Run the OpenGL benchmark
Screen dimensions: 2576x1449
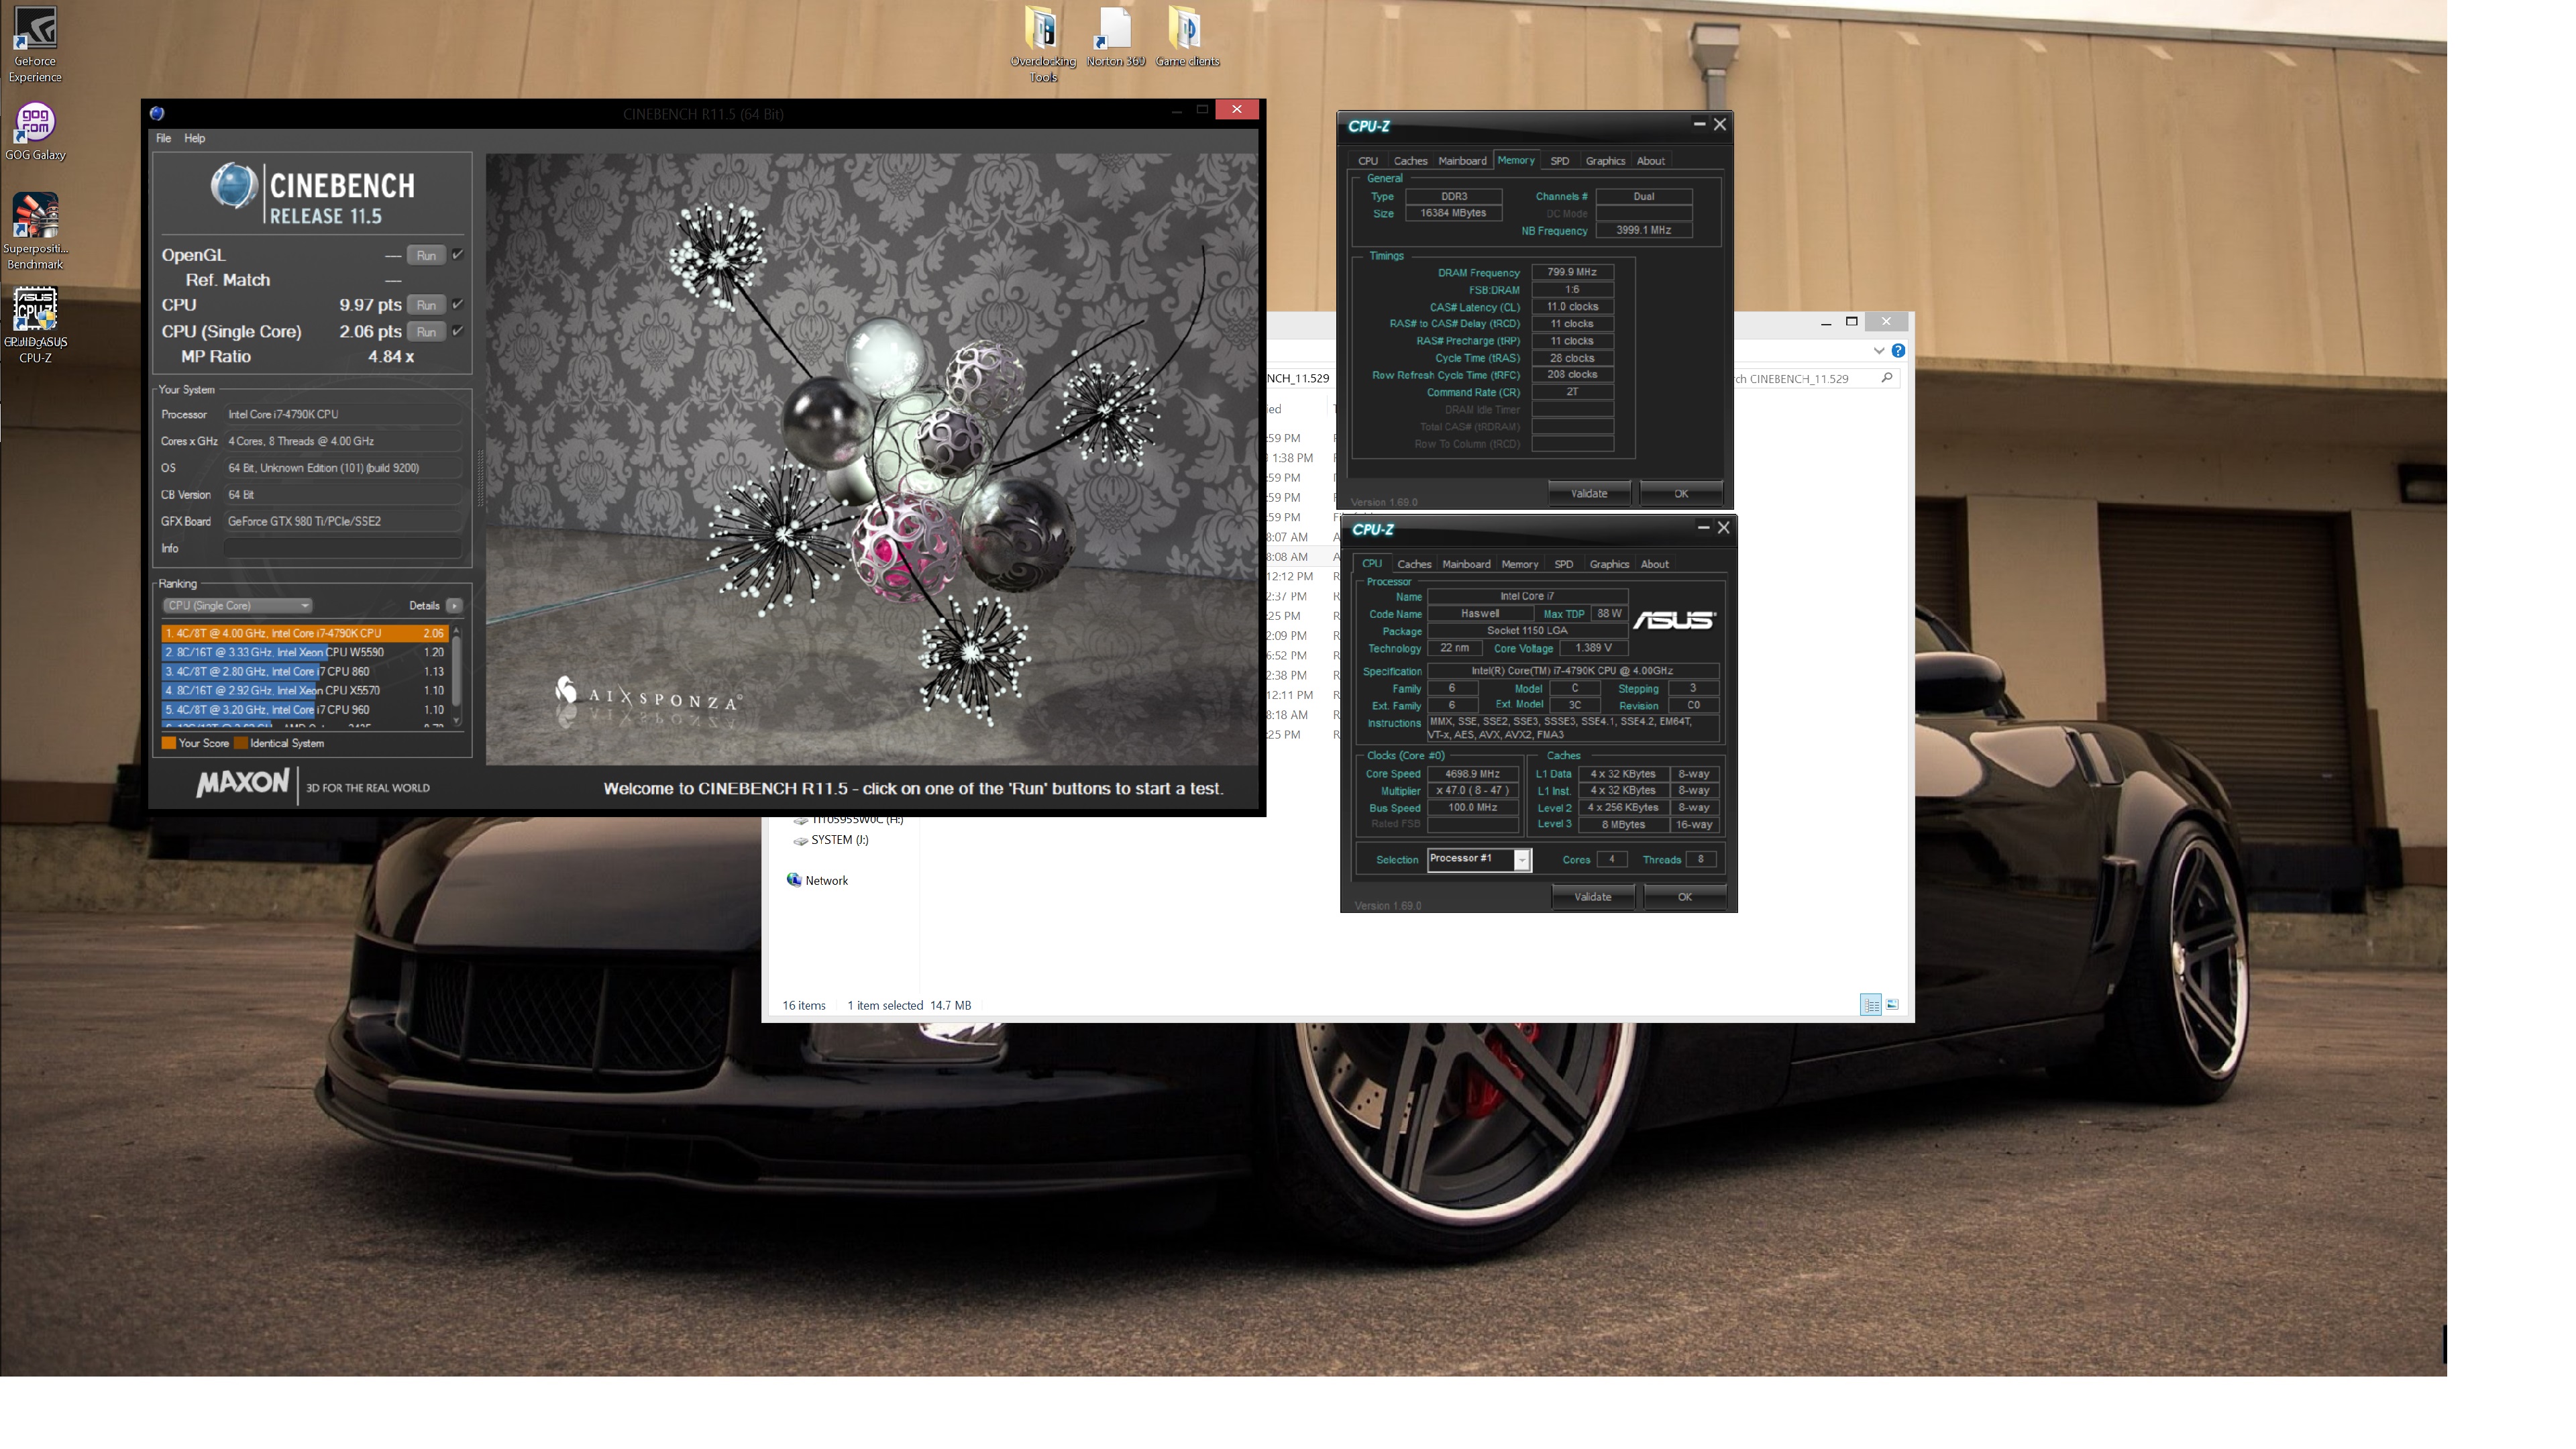click(x=426, y=255)
